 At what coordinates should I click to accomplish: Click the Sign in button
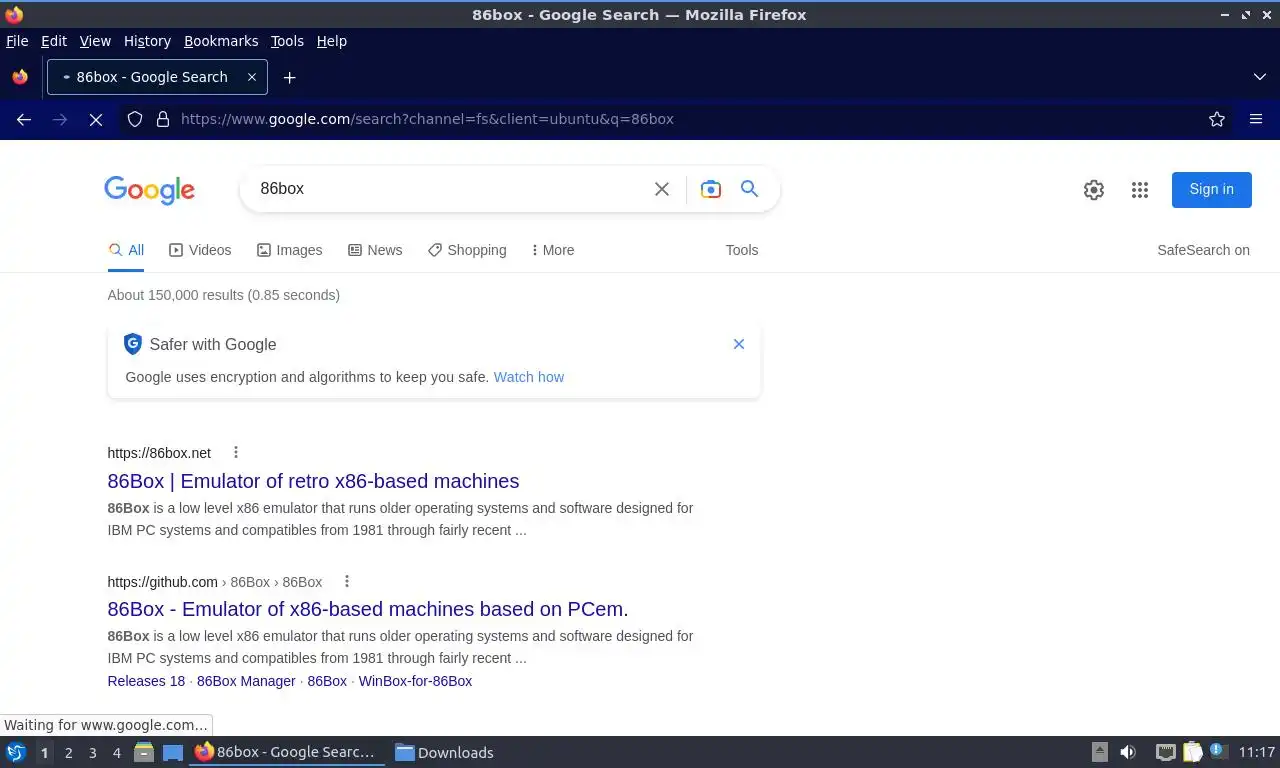(1212, 189)
